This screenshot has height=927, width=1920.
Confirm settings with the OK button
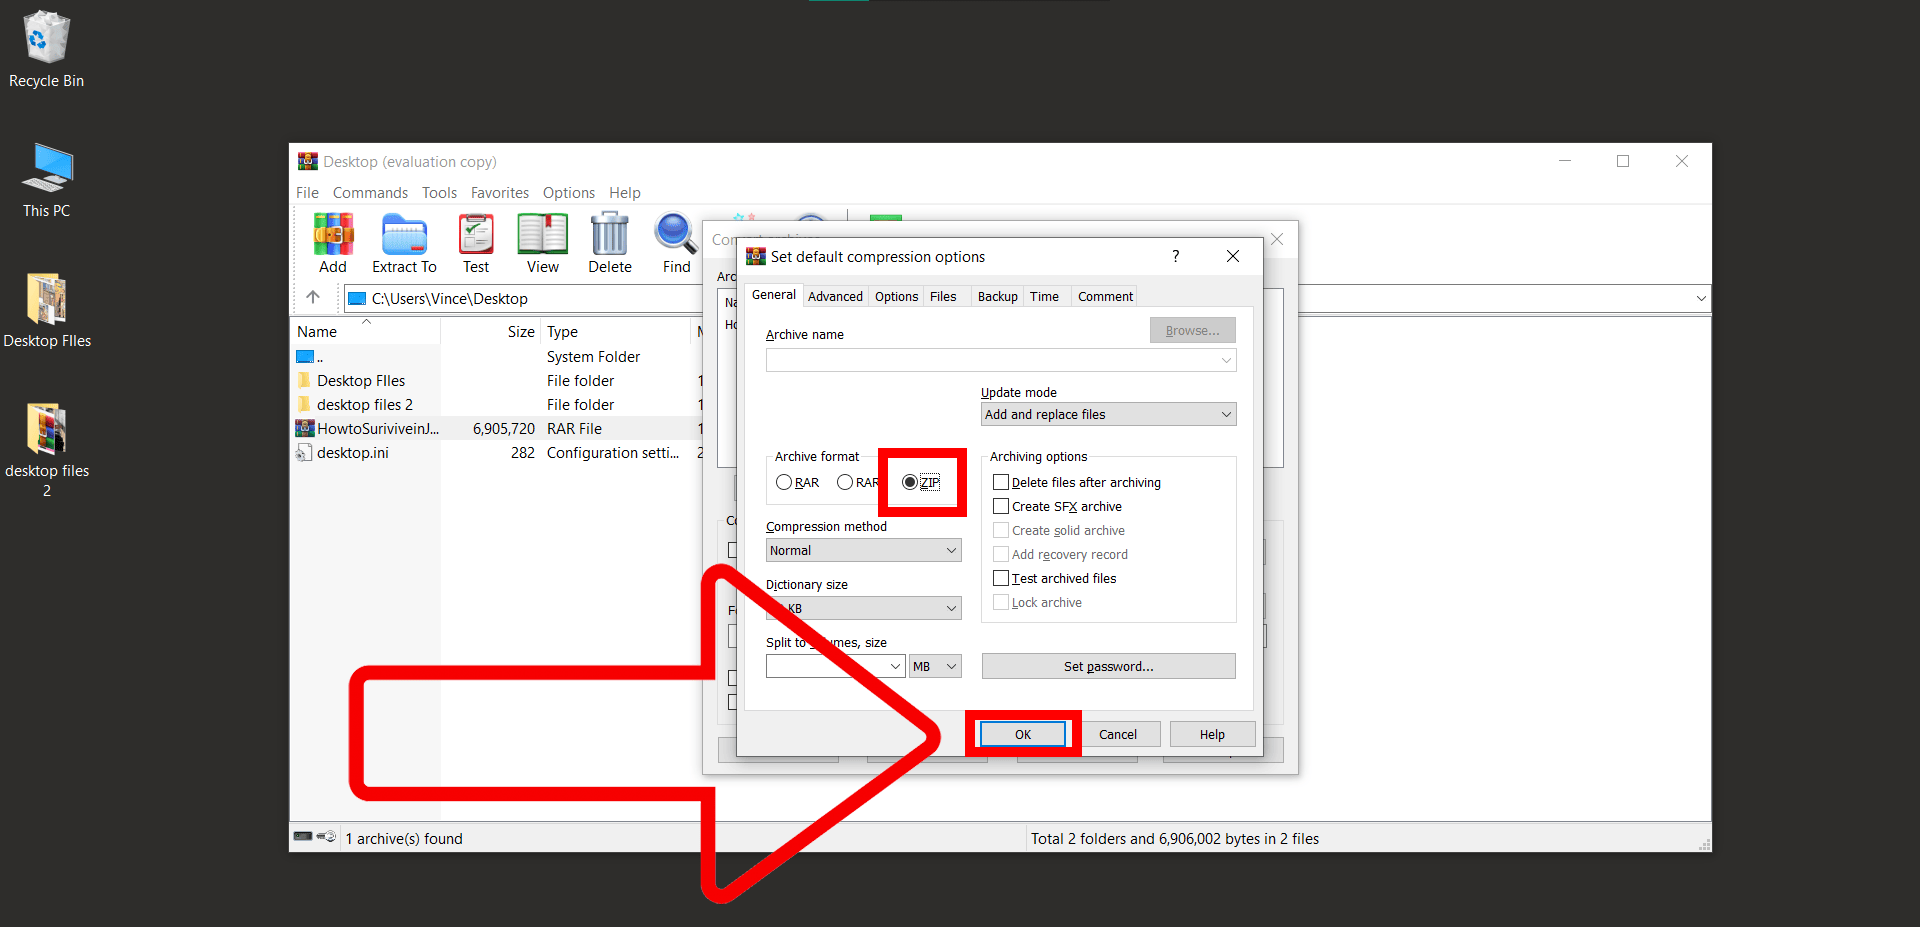pyautogui.click(x=1021, y=733)
